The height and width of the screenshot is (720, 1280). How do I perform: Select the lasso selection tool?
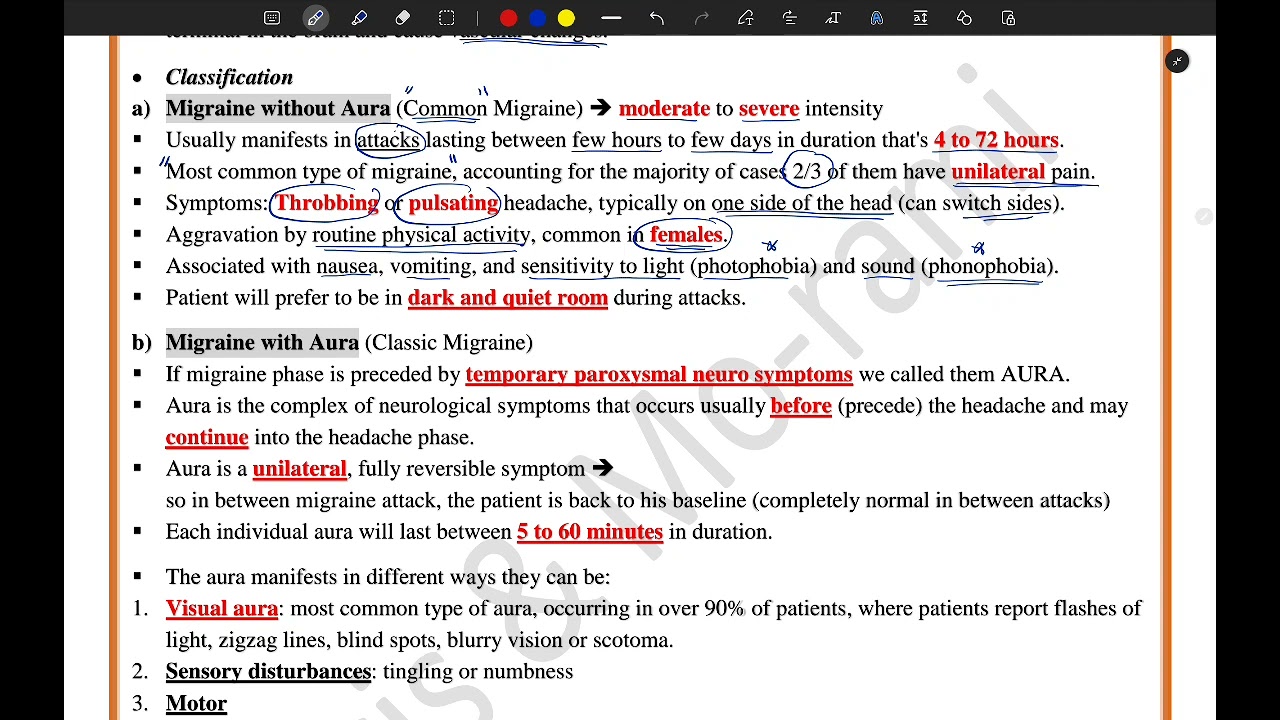click(x=446, y=18)
